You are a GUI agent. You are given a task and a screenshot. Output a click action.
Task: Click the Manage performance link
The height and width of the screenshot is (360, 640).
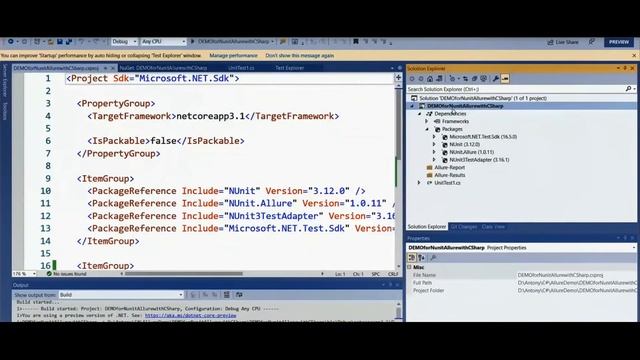(x=233, y=56)
